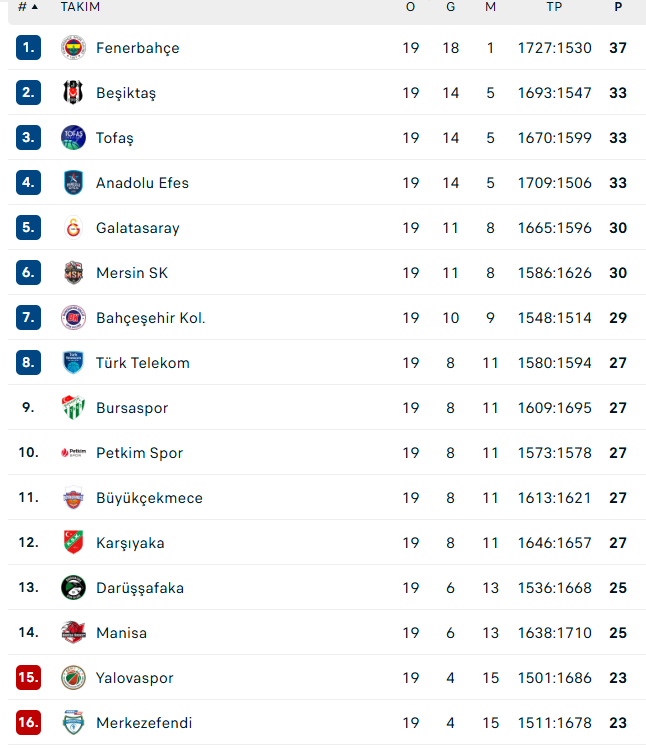Sort table by rank # column
The height and width of the screenshot is (748, 646).
pyautogui.click(x=27, y=7)
